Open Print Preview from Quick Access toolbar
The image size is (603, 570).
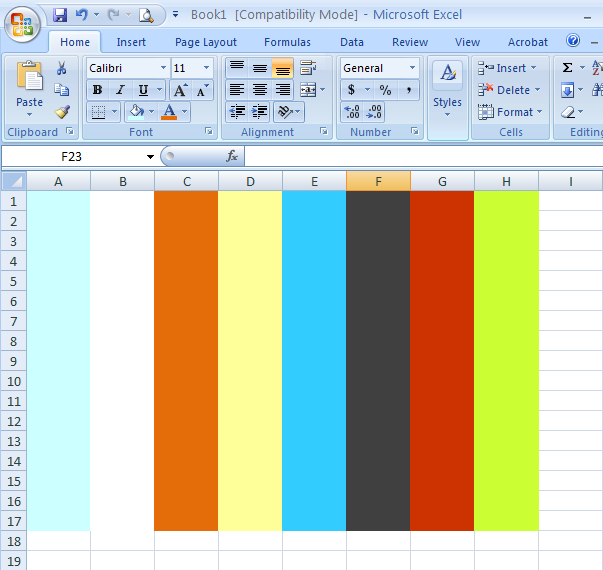(x=146, y=15)
